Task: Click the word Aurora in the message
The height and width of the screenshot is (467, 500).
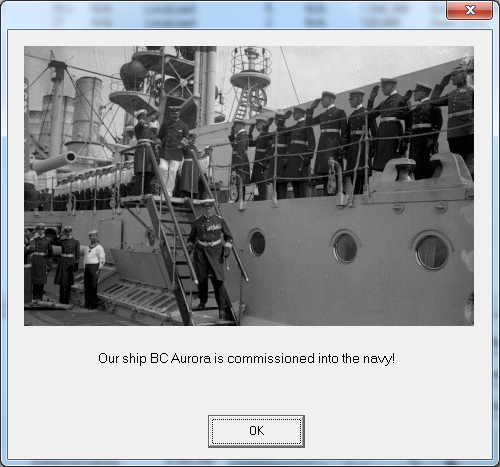Action: pyautogui.click(x=191, y=358)
